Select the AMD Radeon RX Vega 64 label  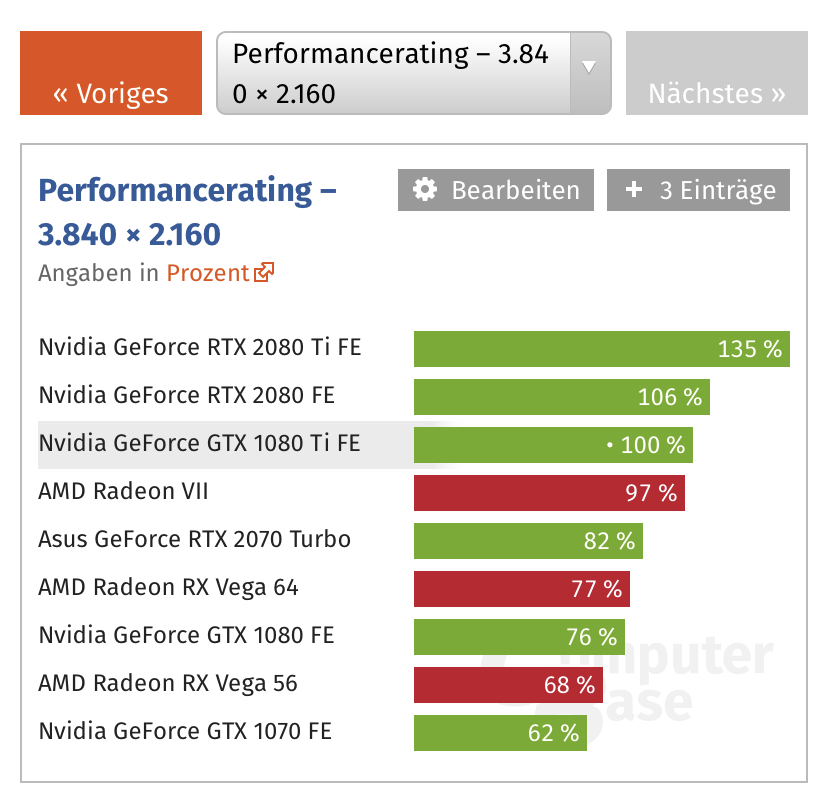click(x=168, y=587)
